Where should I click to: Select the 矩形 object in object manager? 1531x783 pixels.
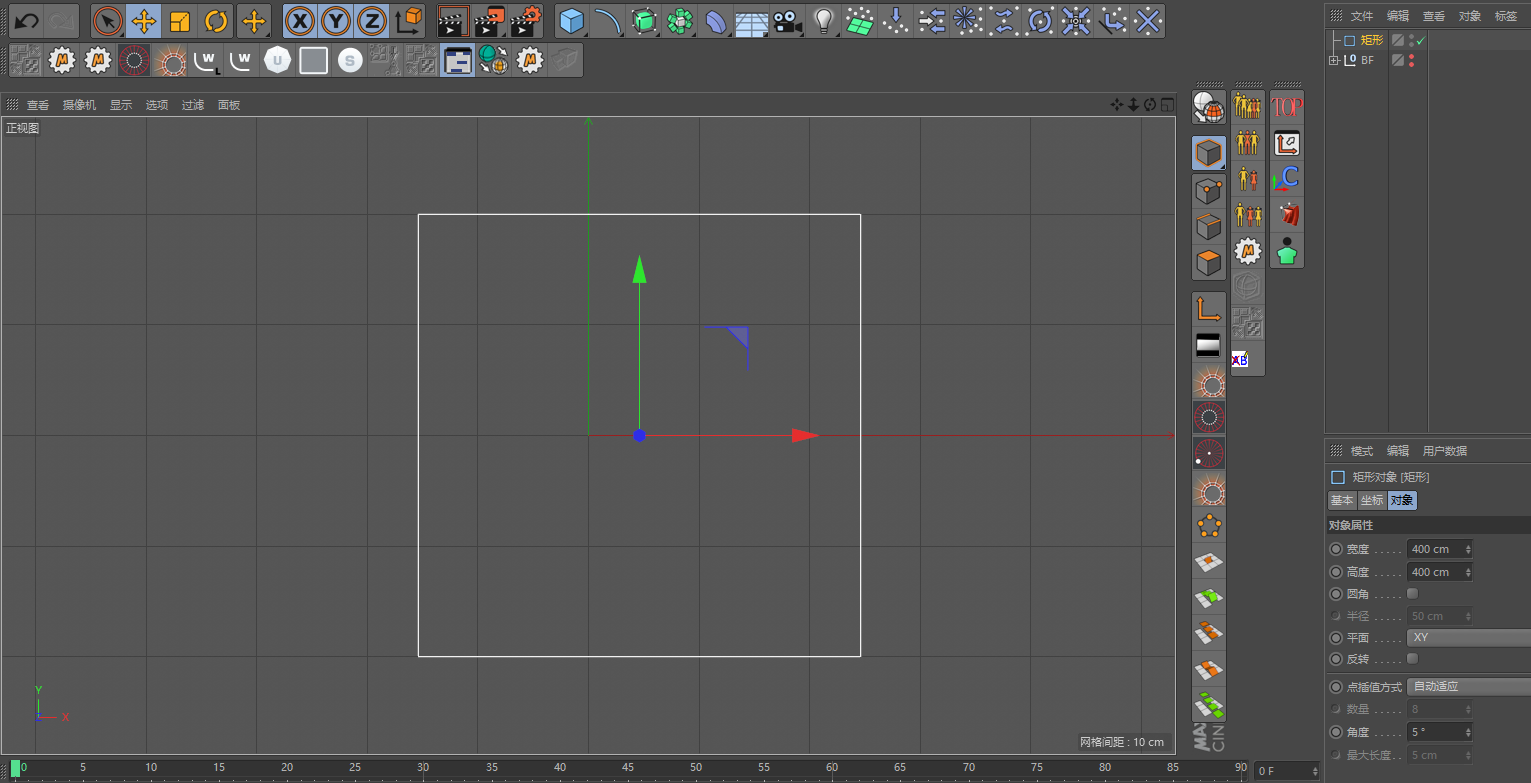[1372, 41]
